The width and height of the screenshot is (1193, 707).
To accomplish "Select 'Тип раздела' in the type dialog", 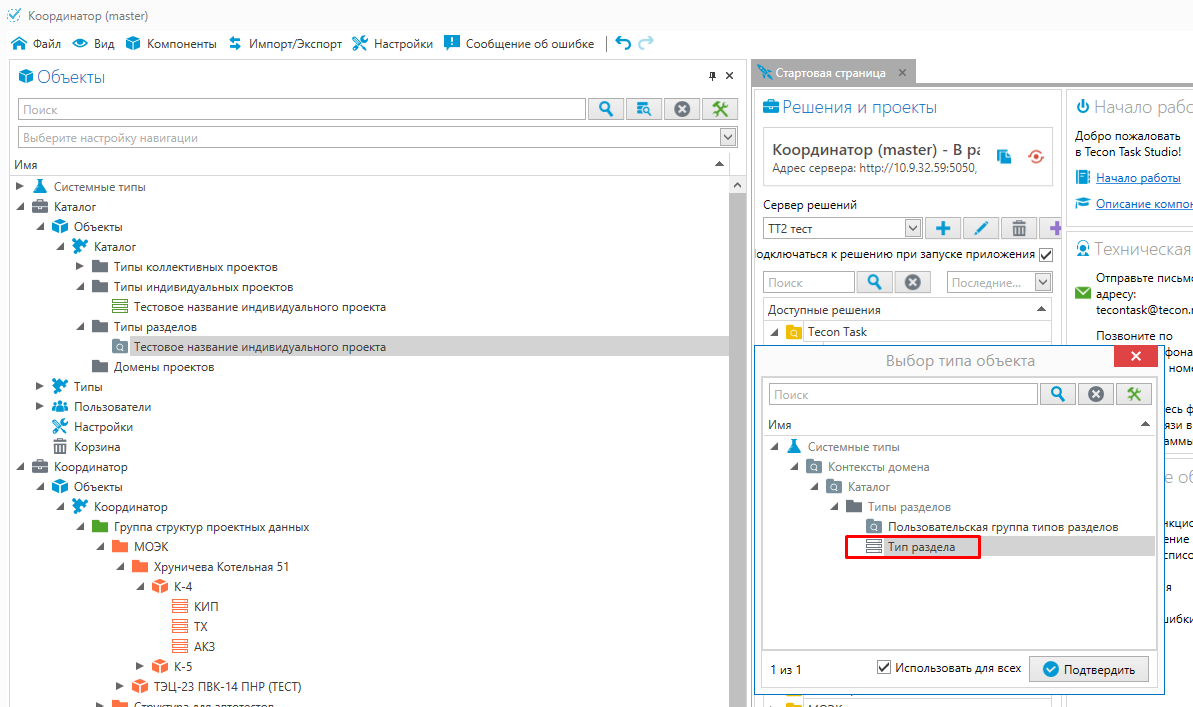I will pyautogui.click(x=920, y=547).
